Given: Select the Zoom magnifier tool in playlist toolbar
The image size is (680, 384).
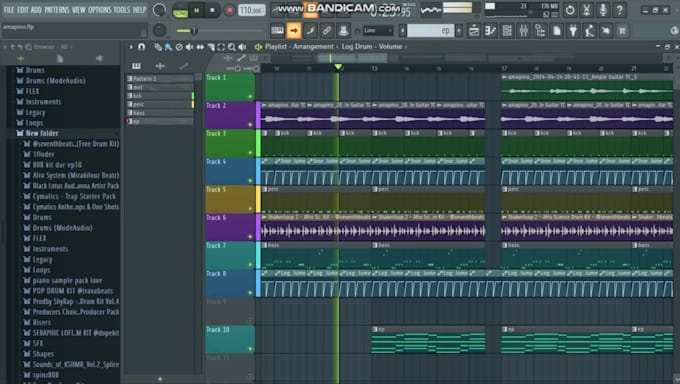Looking at the screenshot, I should click(x=232, y=47).
